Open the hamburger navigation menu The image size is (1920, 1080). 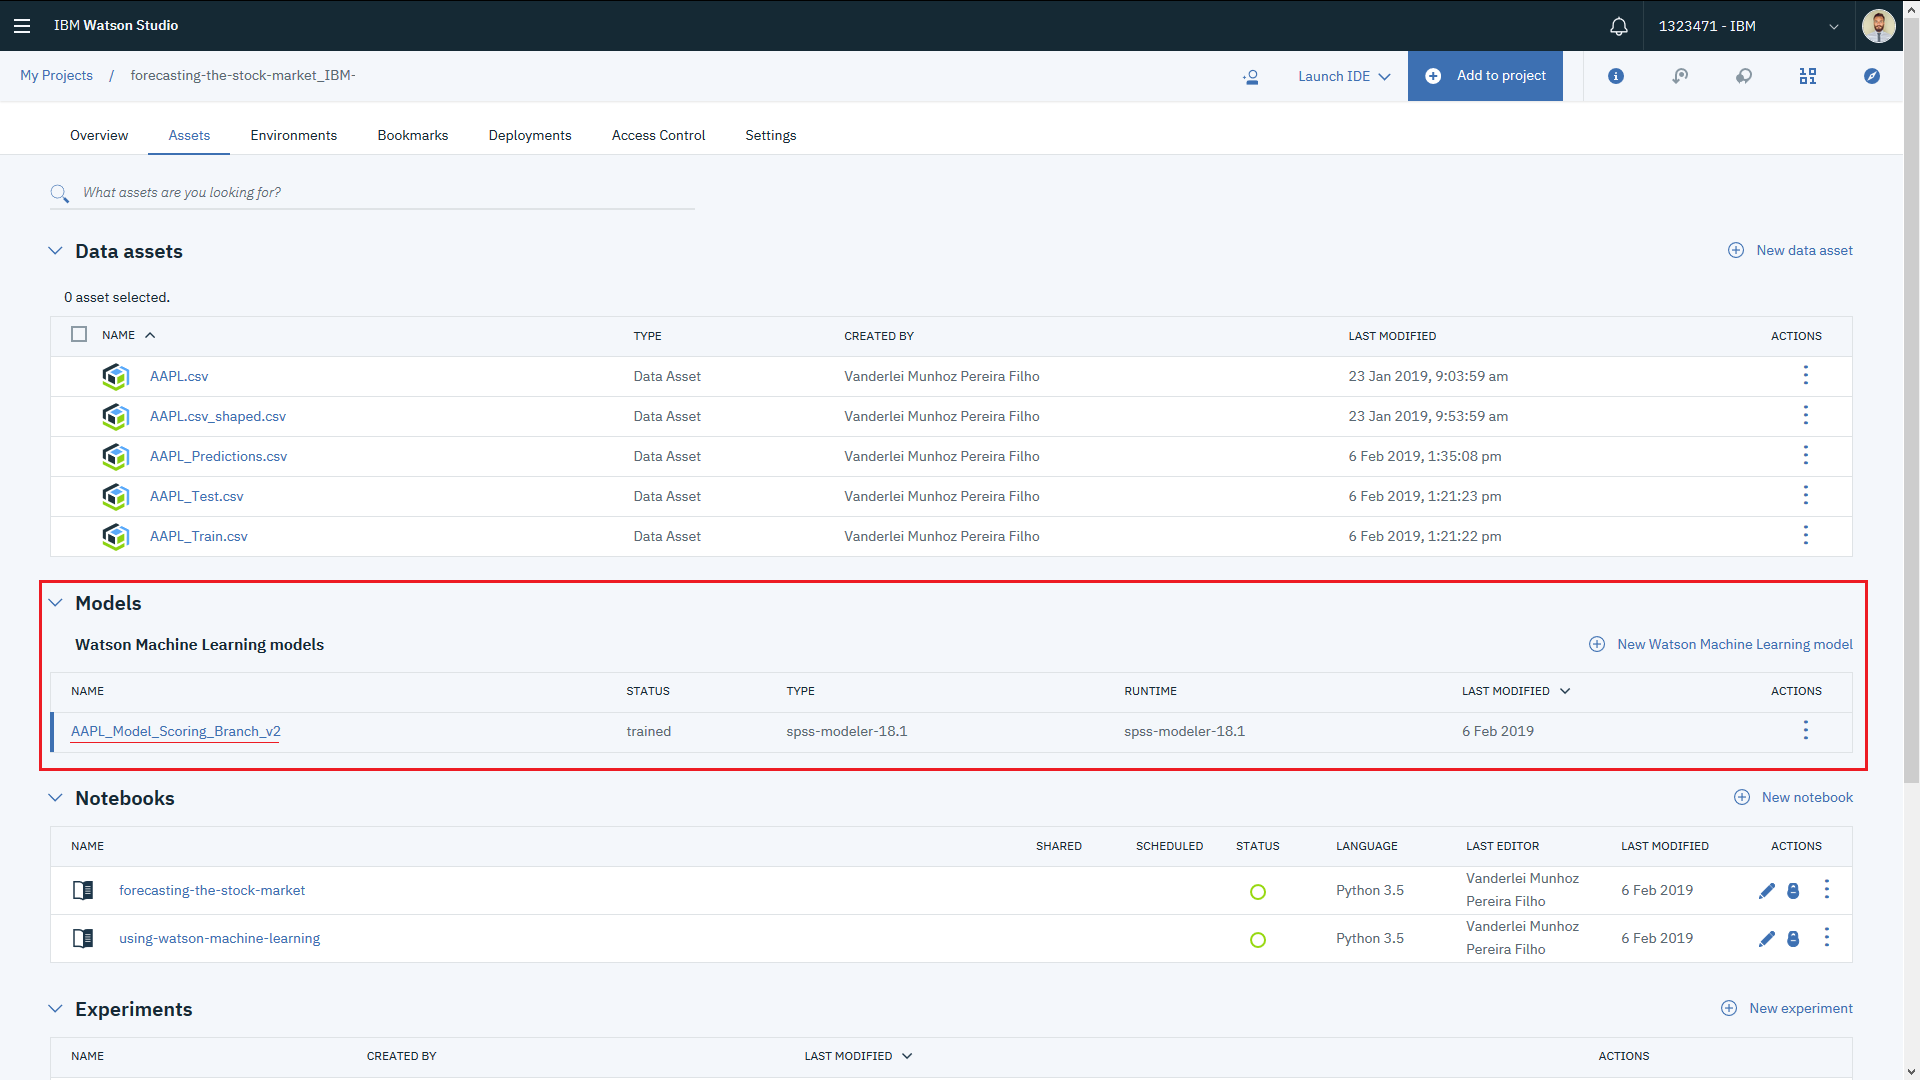(x=22, y=26)
